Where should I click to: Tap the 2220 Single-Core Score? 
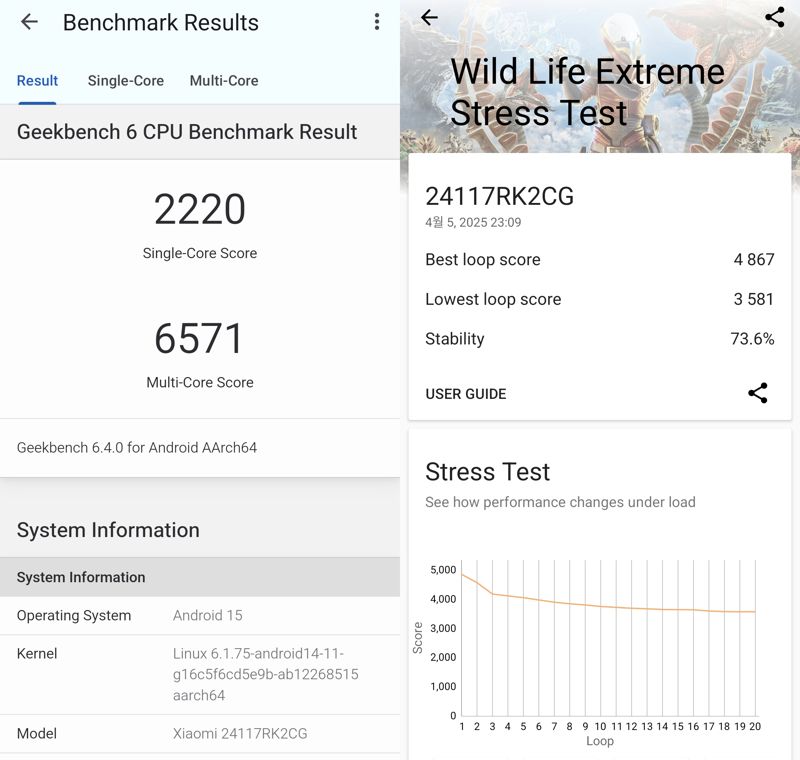(200, 210)
